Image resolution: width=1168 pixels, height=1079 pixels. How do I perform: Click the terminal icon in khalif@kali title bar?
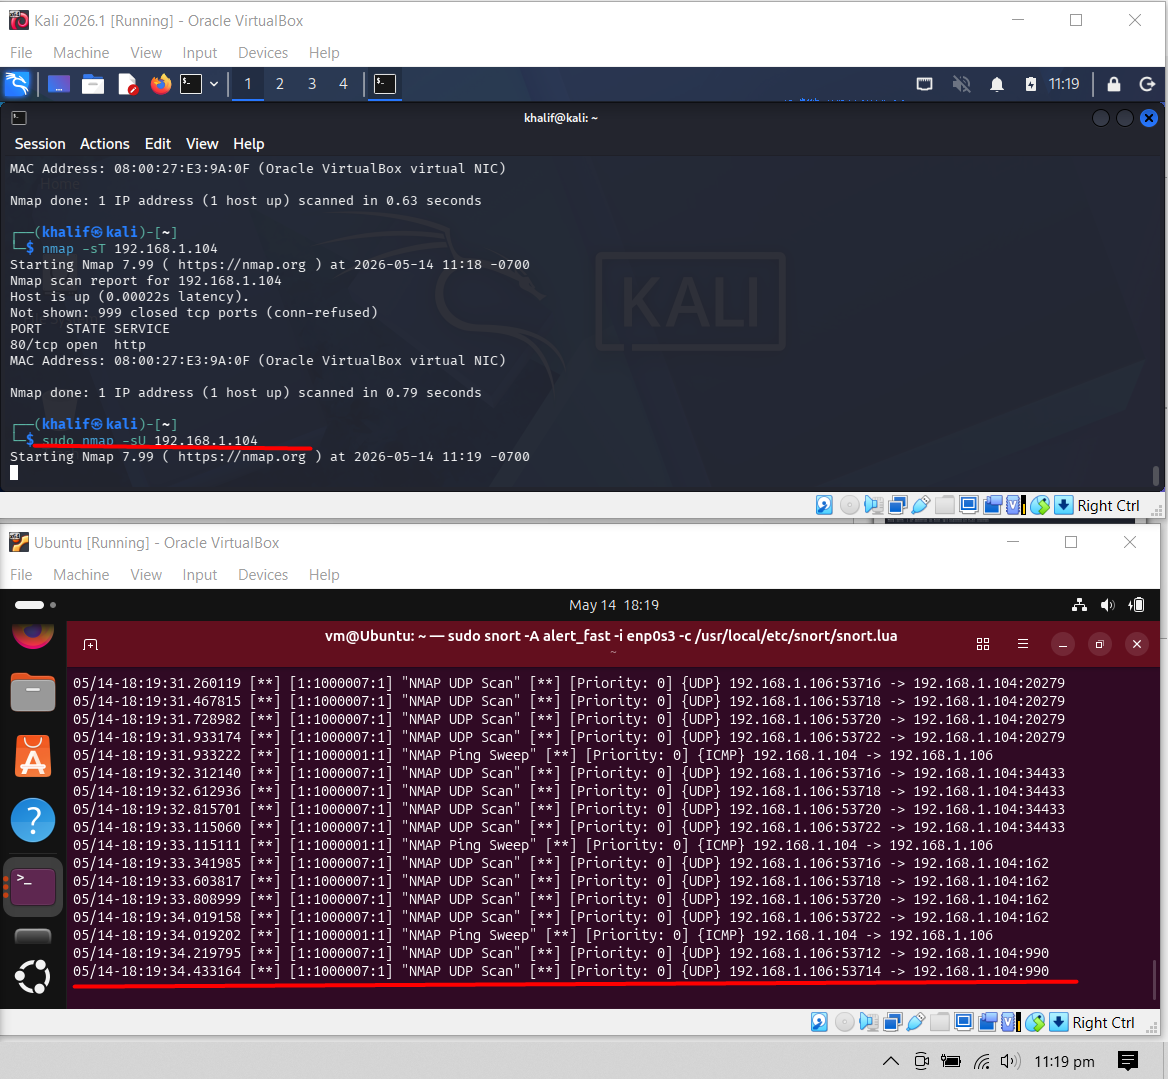click(x=19, y=118)
